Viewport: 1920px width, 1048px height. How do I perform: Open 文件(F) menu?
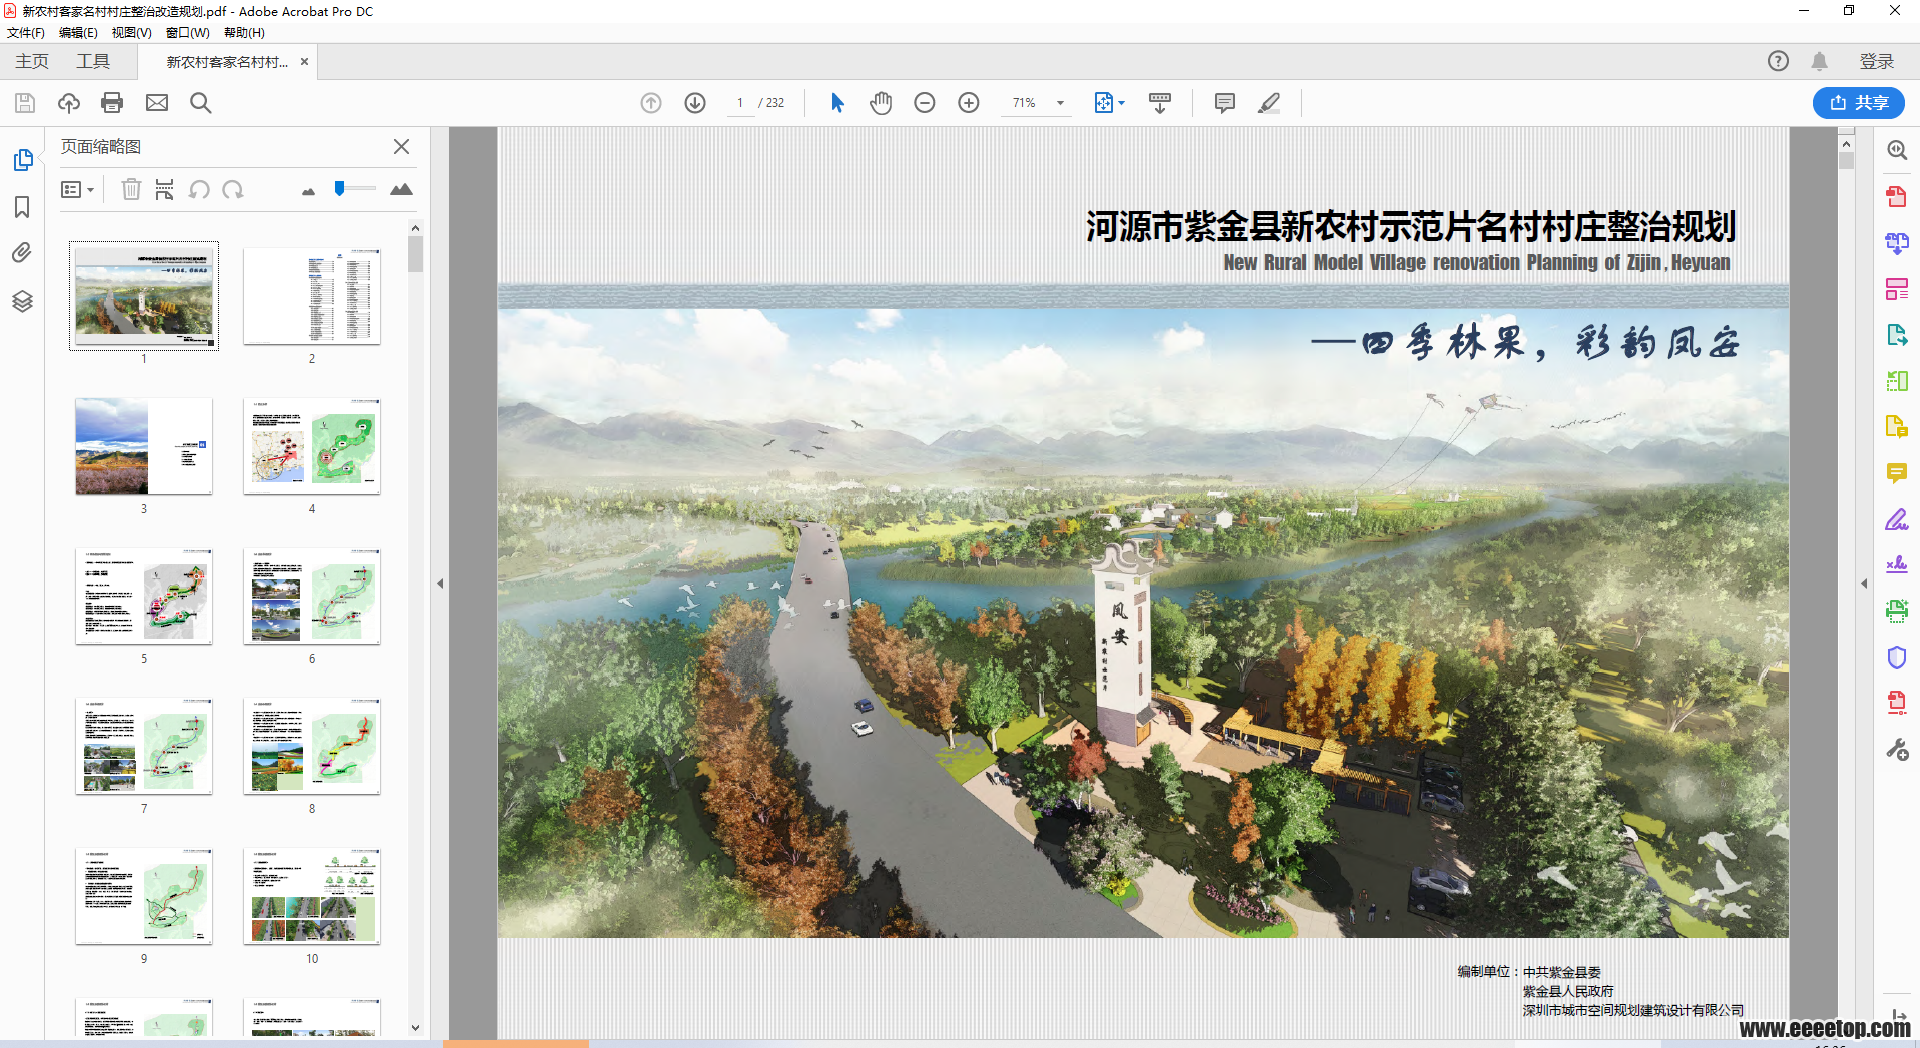(x=26, y=33)
